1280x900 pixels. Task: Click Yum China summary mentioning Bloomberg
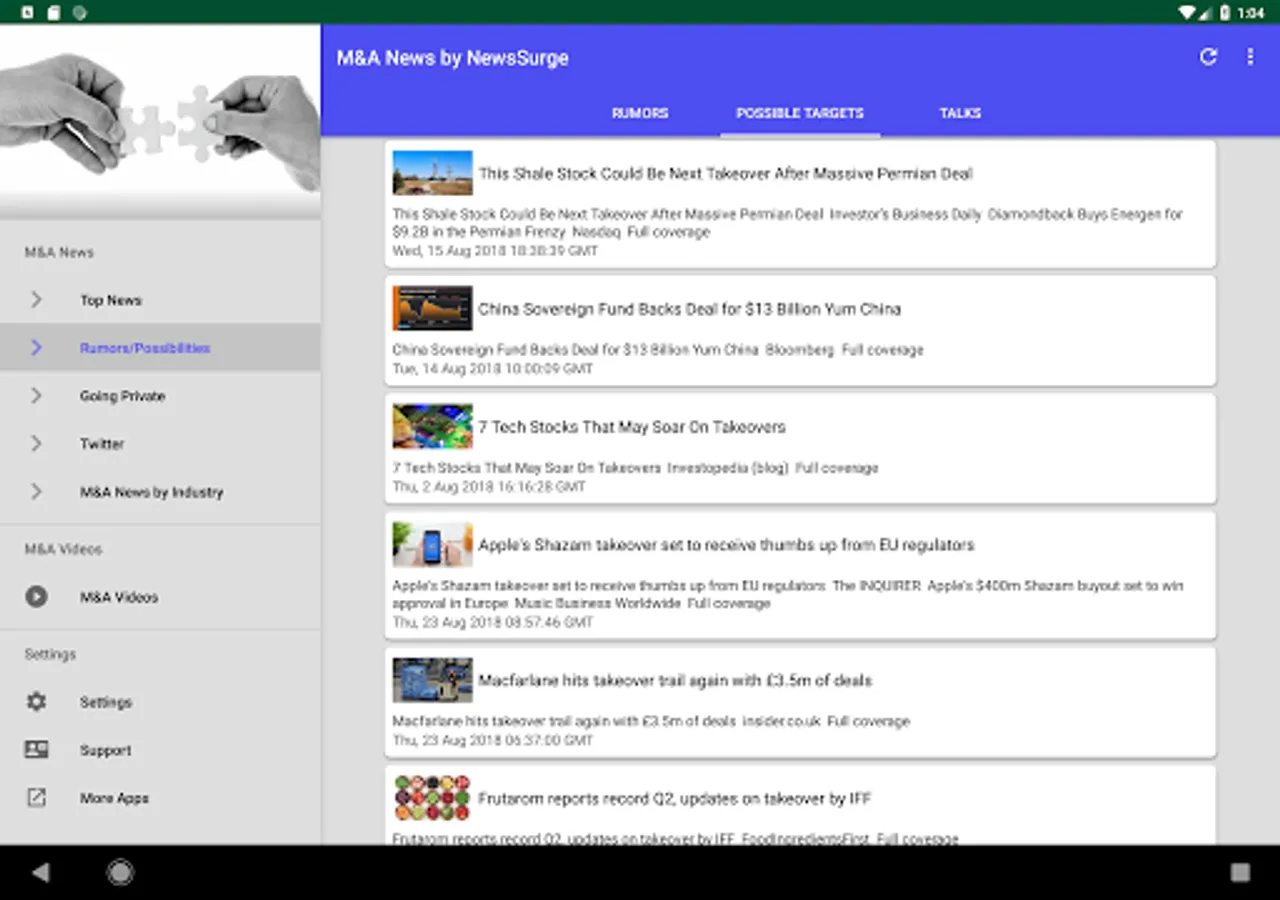click(x=658, y=350)
